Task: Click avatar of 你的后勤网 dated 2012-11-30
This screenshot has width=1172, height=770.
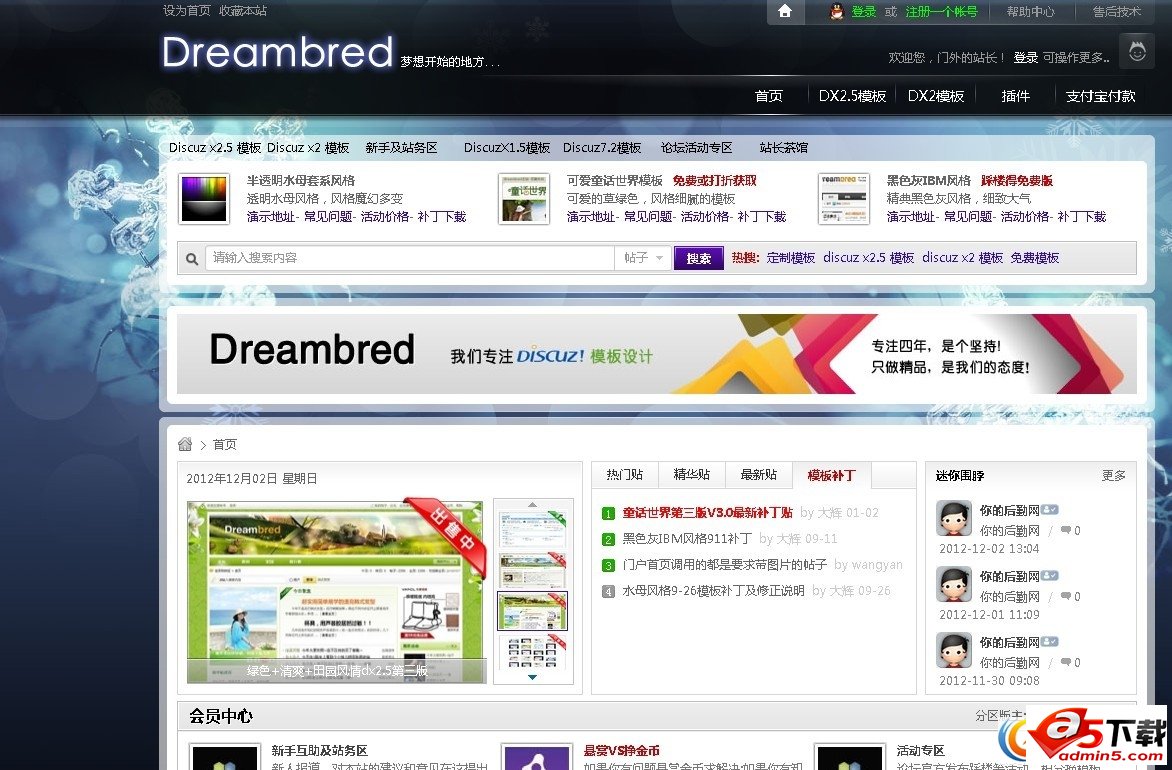Action: pyautogui.click(x=954, y=650)
